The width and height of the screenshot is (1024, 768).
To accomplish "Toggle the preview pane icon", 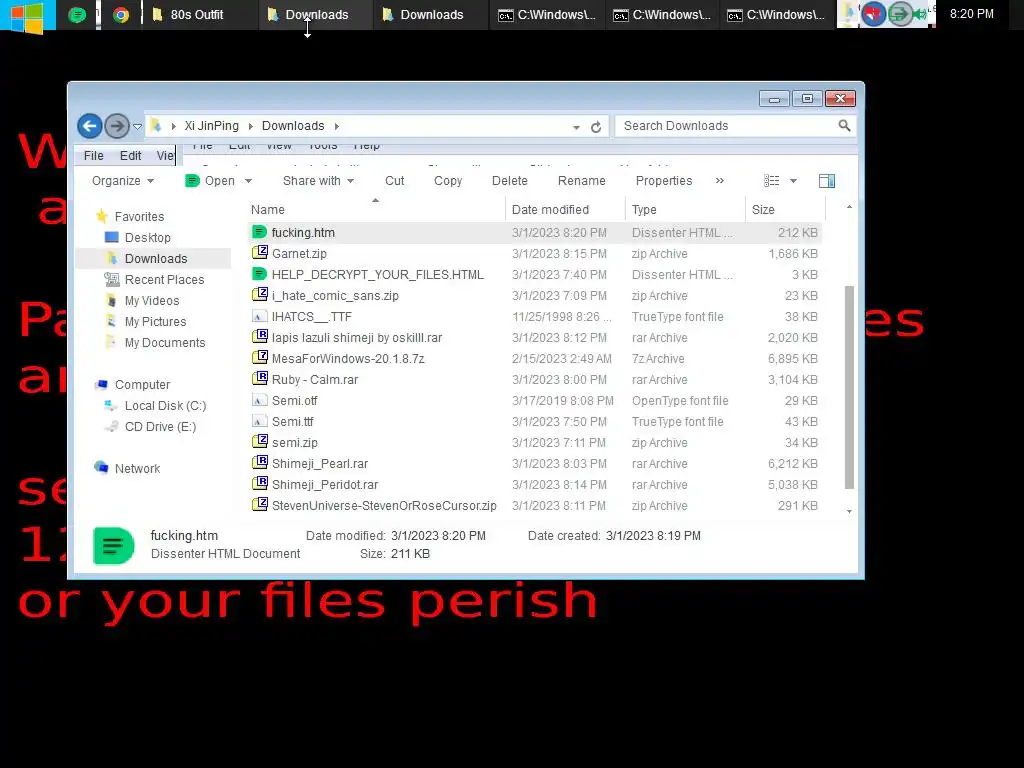I will [827, 181].
